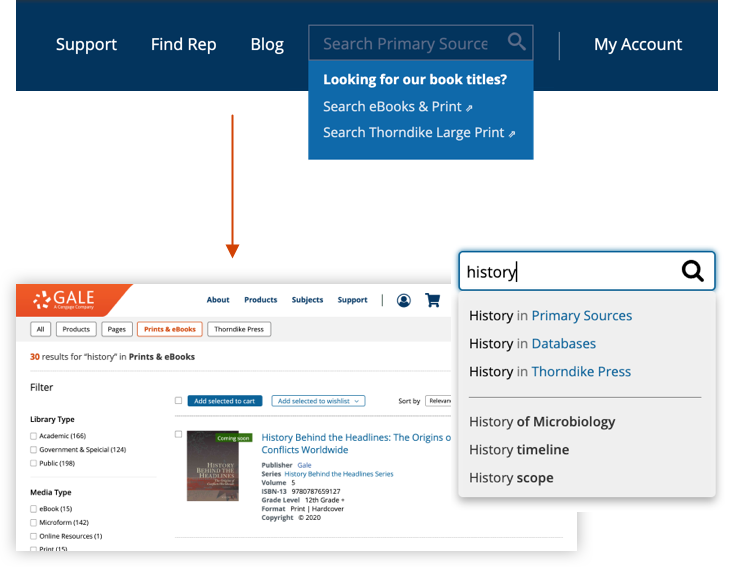Click the search magnifier beside 'history' query
This screenshot has height=567, width=732.
point(692,271)
